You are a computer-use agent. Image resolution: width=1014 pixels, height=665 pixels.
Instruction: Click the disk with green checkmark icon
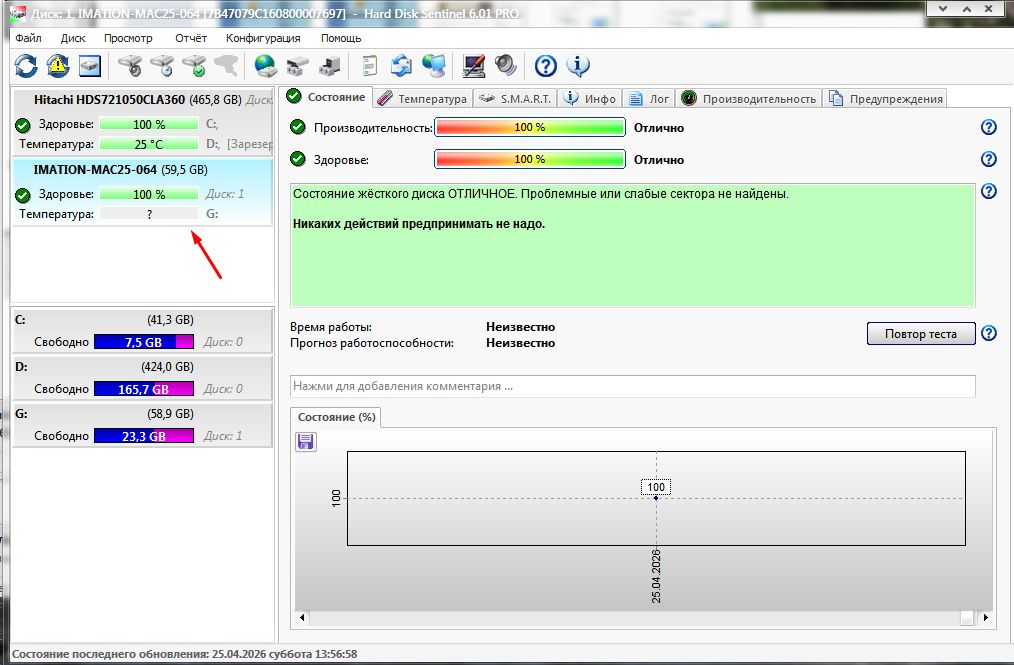[194, 65]
